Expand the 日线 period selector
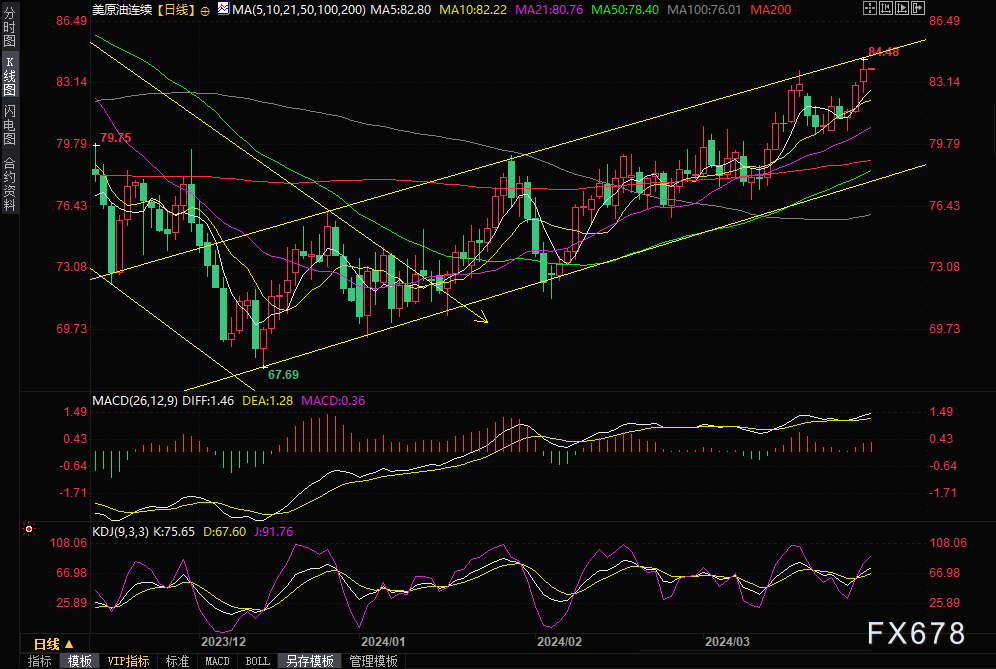Screen dimensions: 996x669 [x=53, y=644]
